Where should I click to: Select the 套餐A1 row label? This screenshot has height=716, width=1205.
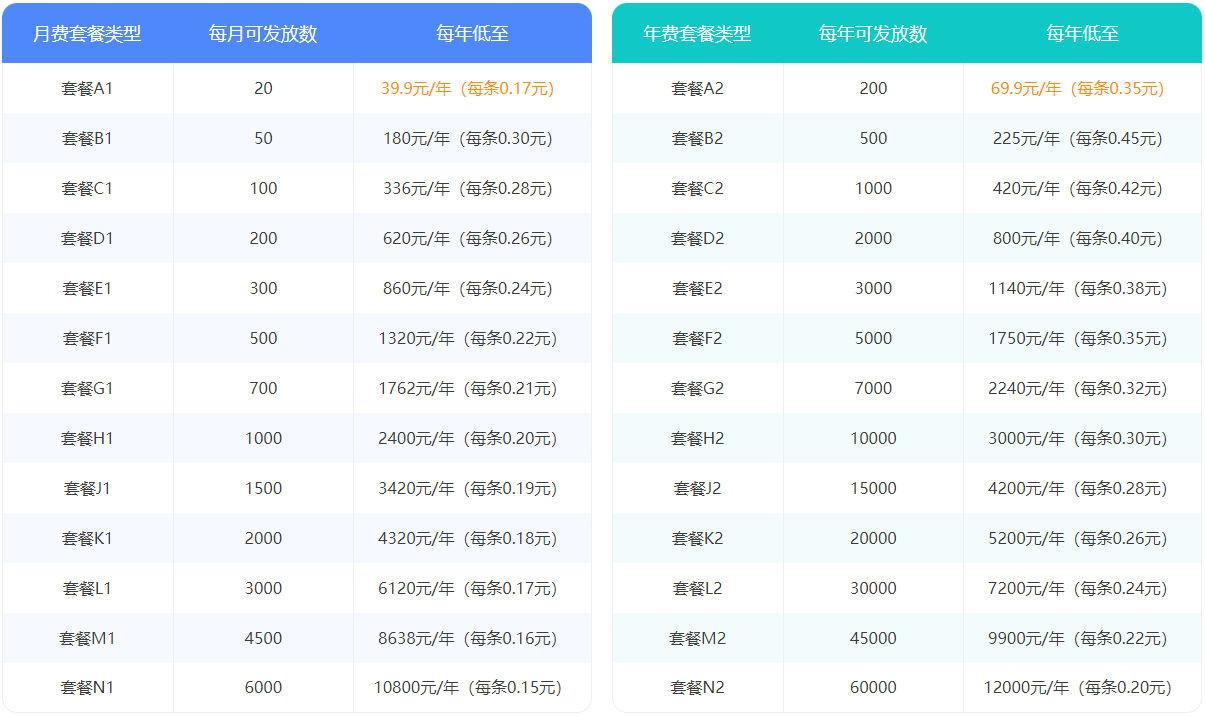tap(87, 88)
